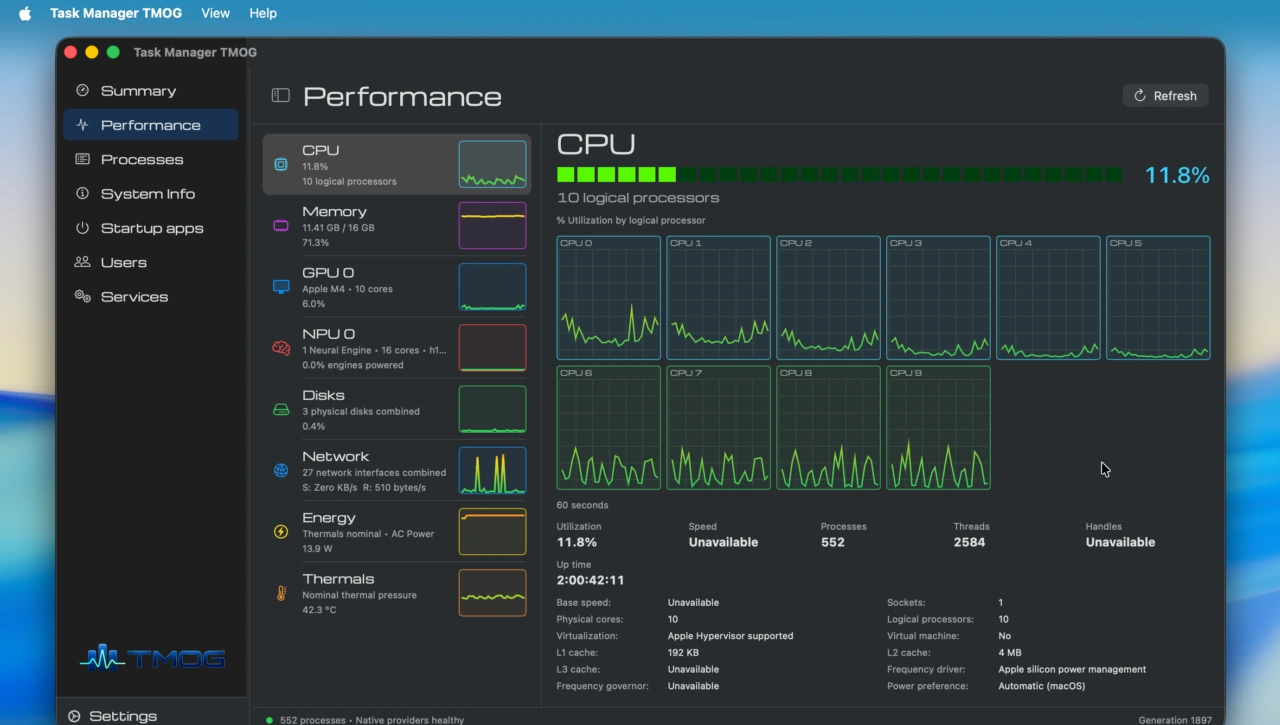Select the GPU 0 resource row
Screen dimensions: 1280x725
click(x=396, y=287)
